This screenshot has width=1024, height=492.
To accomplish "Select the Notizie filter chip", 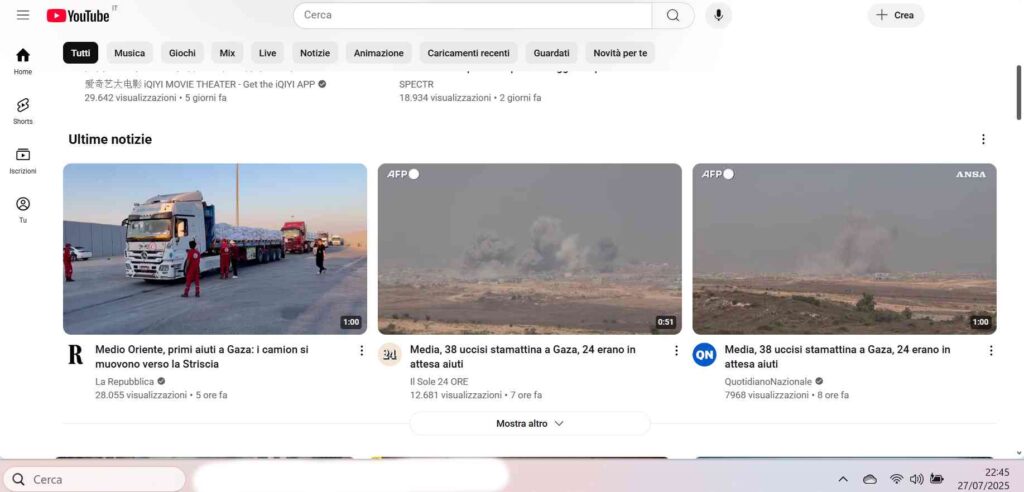I will pos(314,53).
